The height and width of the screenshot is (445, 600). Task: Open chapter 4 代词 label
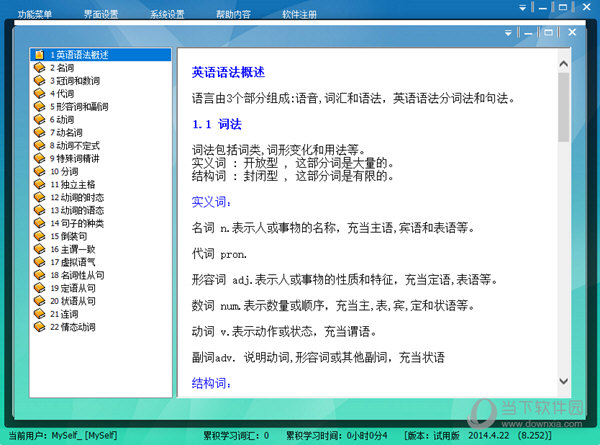click(62, 94)
